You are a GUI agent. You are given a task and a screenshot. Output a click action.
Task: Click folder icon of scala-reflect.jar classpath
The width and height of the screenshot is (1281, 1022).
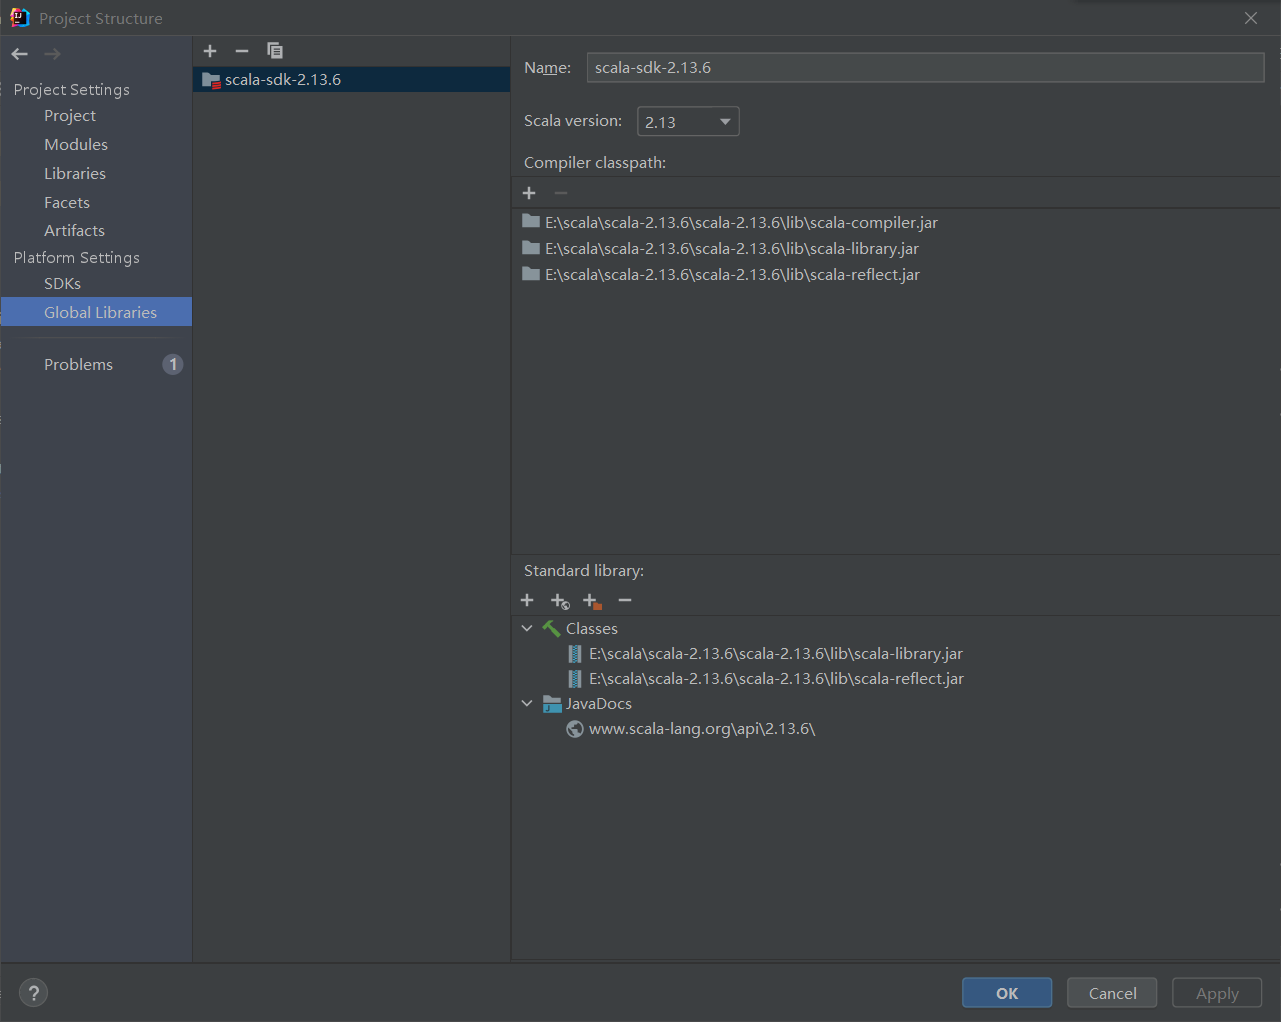pos(531,274)
